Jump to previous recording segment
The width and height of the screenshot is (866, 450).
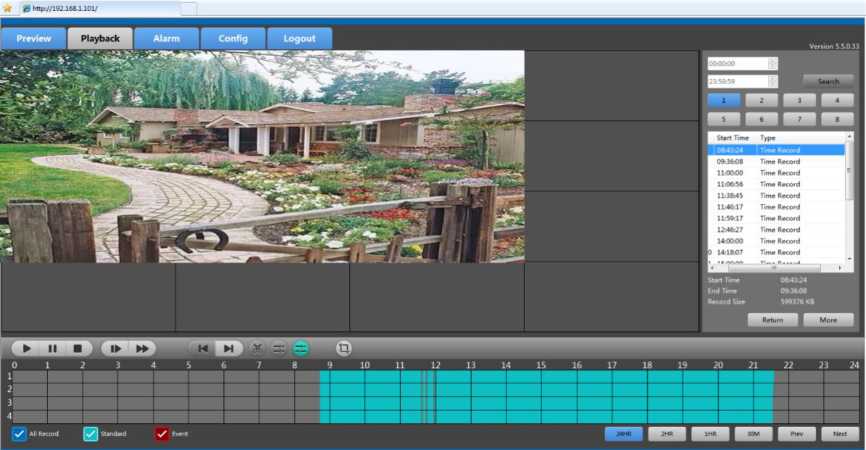click(203, 349)
